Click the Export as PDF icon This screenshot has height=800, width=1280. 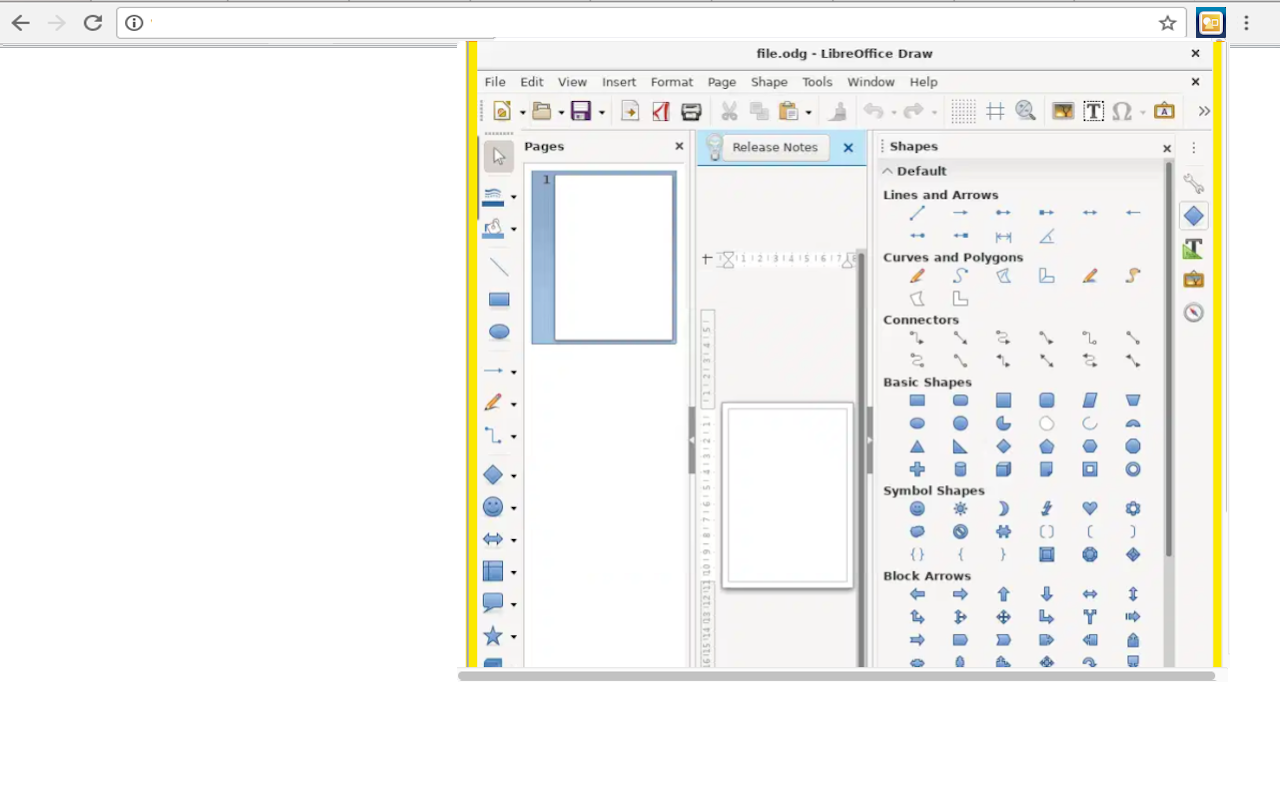[660, 111]
